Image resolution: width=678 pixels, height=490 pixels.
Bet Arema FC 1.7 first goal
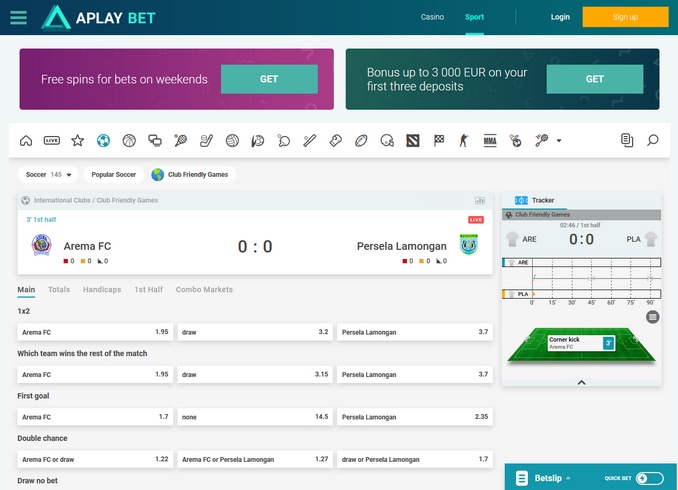pyautogui.click(x=95, y=417)
